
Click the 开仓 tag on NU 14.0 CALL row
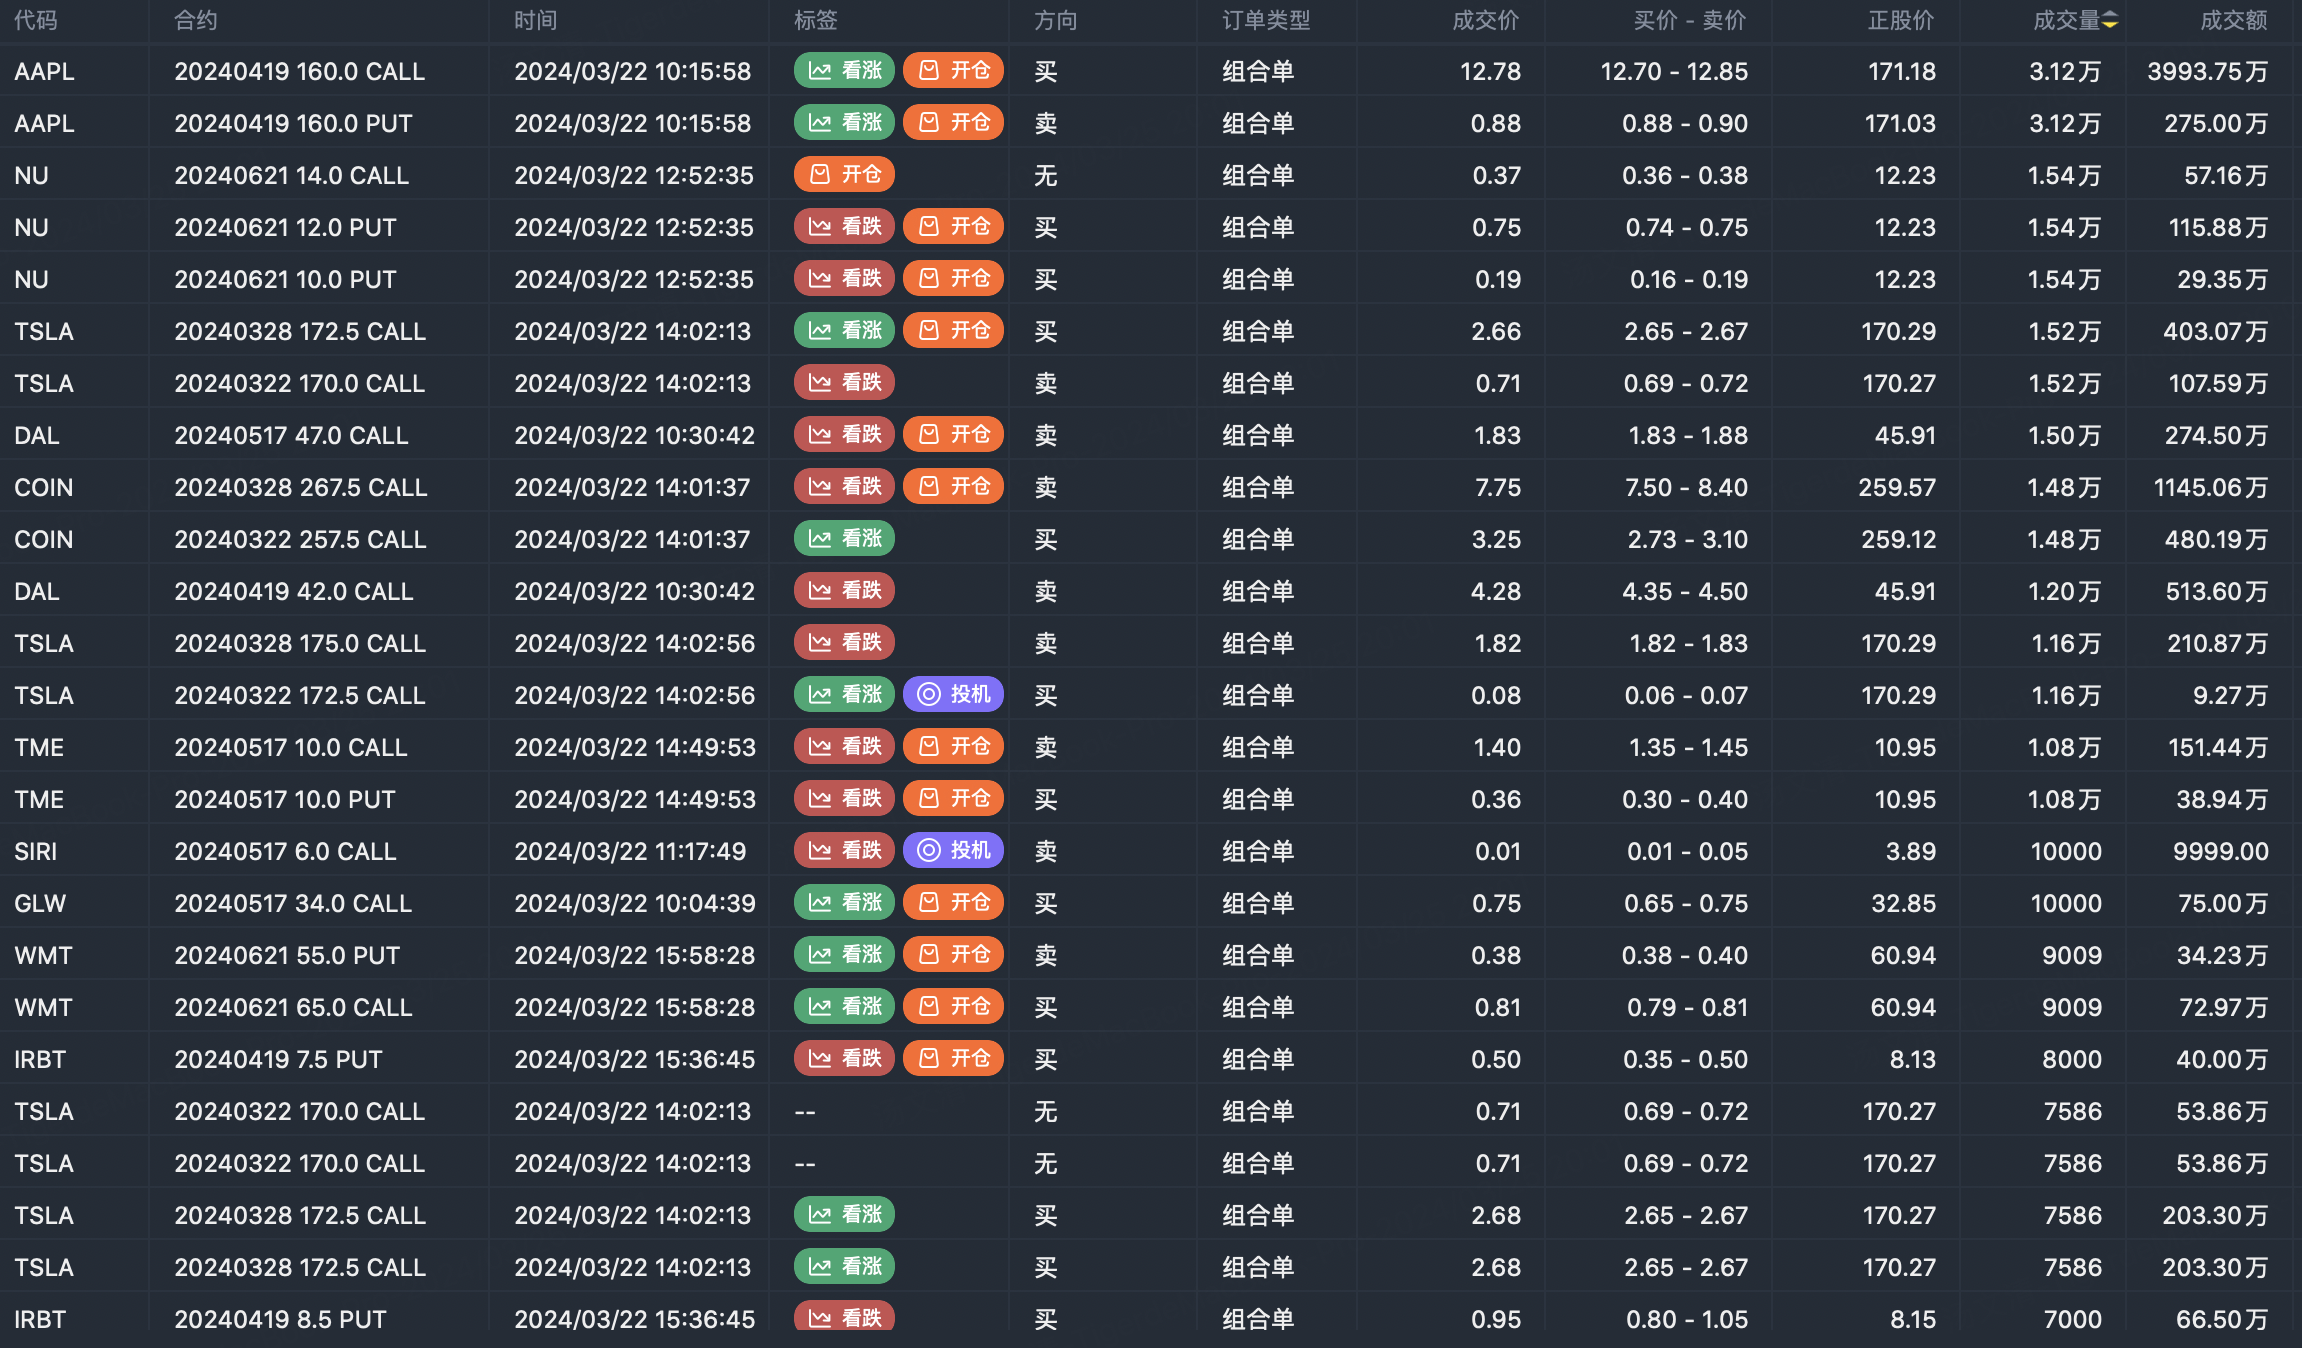pos(844,175)
